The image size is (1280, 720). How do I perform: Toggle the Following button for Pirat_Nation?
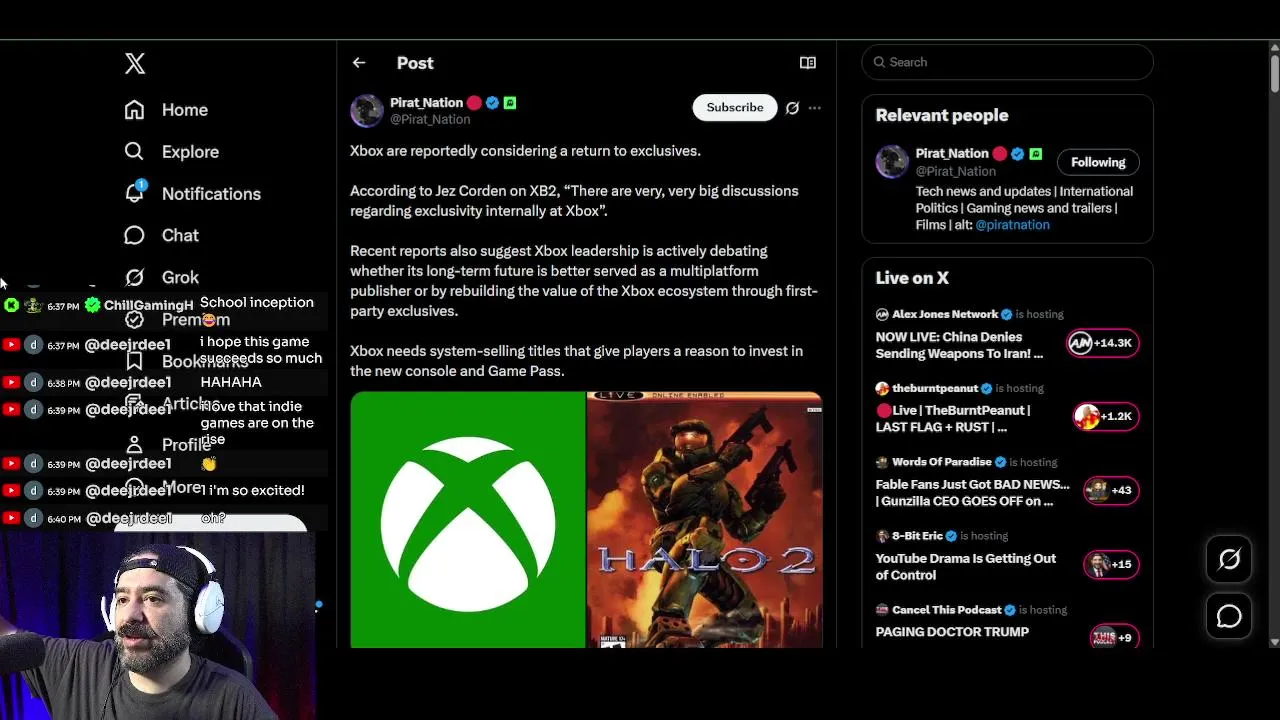coord(1098,162)
